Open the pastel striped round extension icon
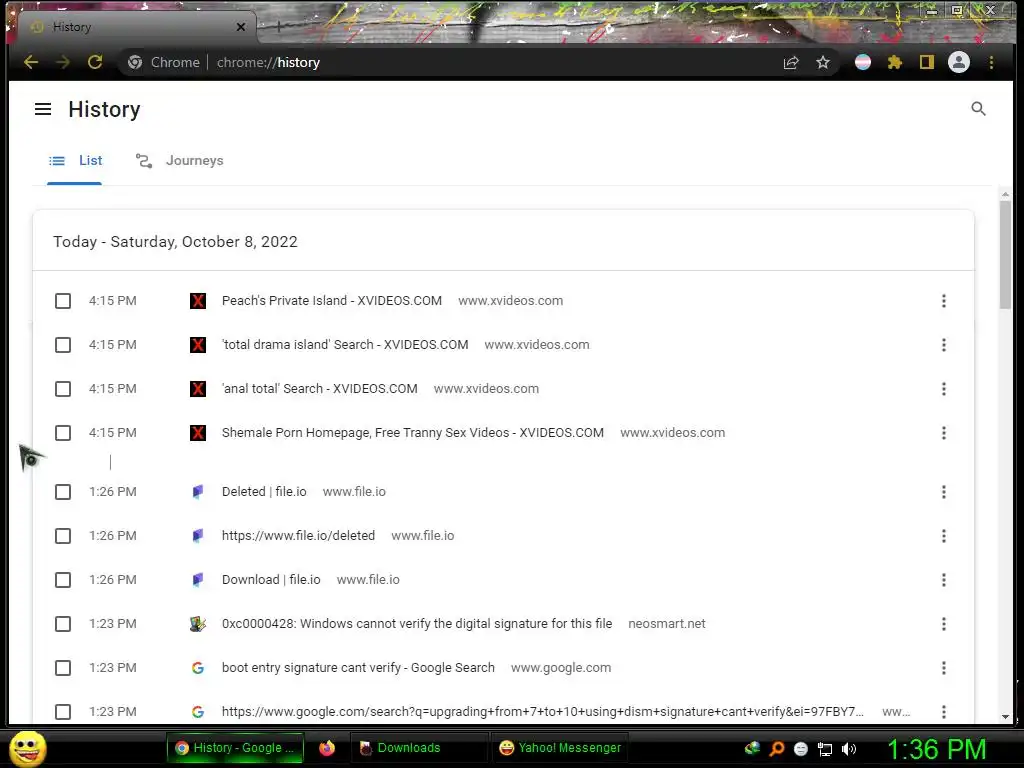Image resolution: width=1024 pixels, height=768 pixels. tap(863, 63)
